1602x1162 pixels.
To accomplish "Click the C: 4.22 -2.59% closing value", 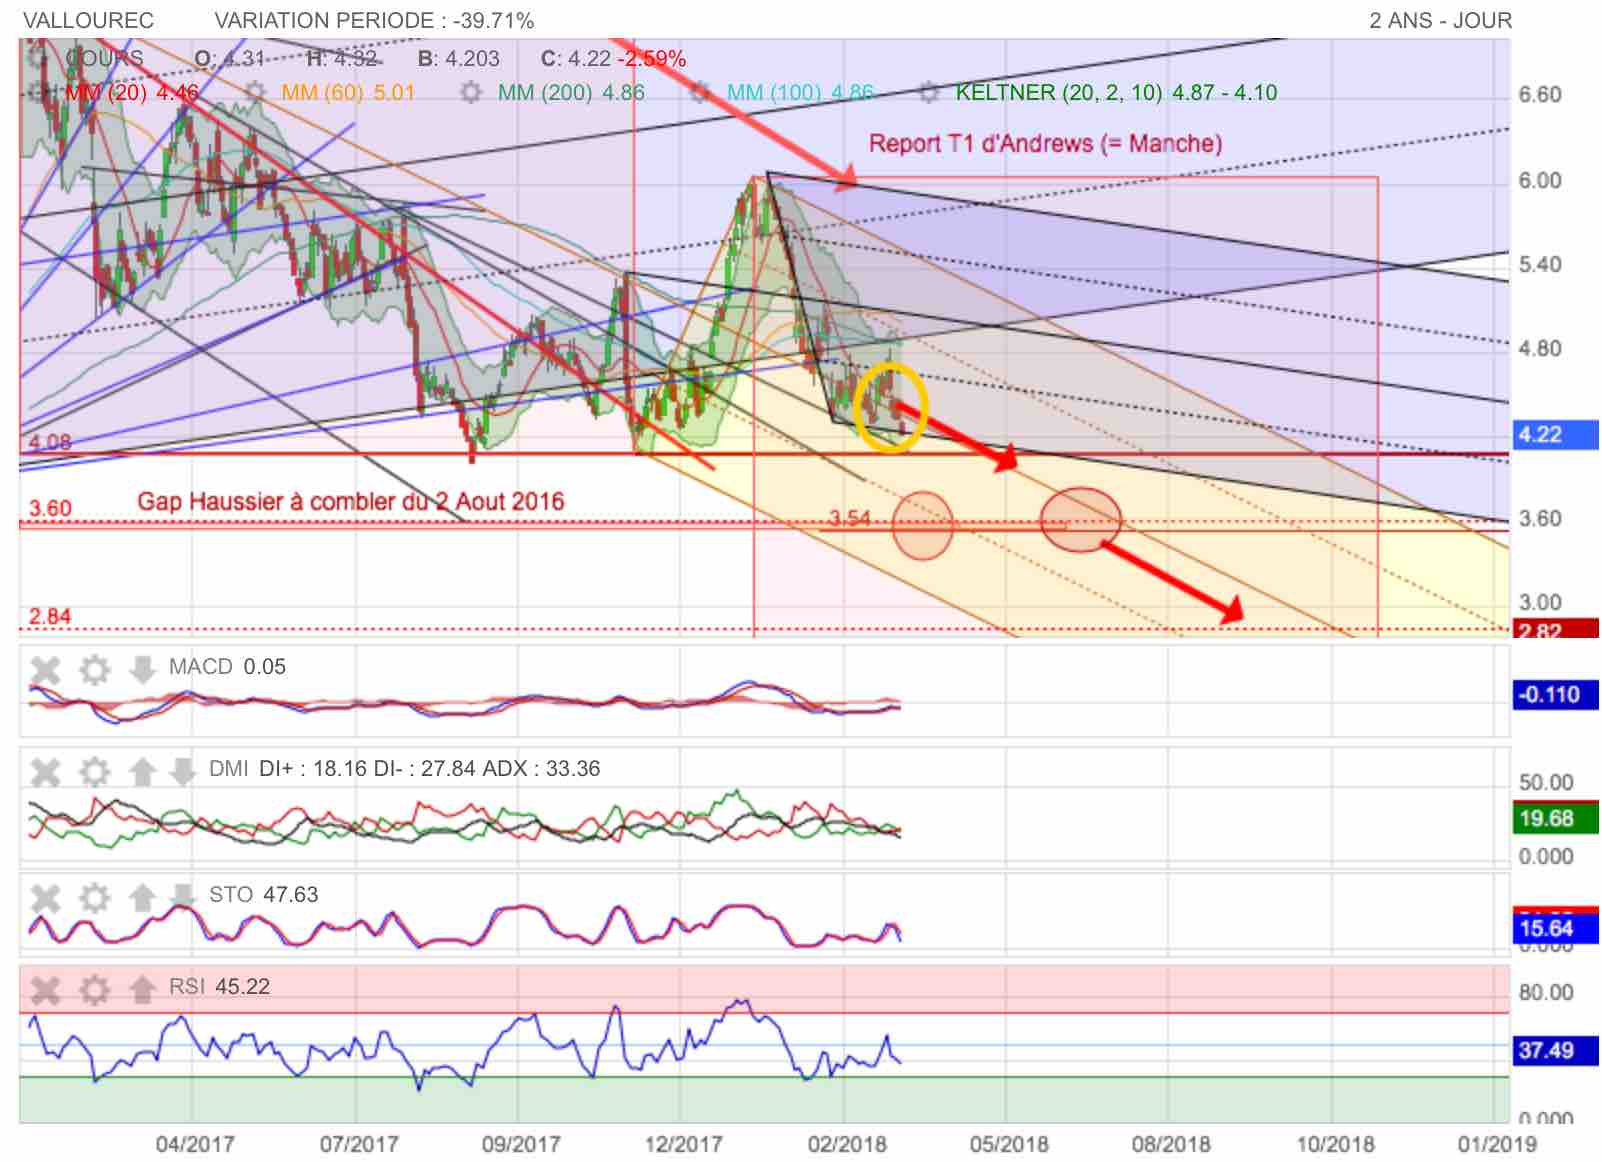I will (614, 59).
